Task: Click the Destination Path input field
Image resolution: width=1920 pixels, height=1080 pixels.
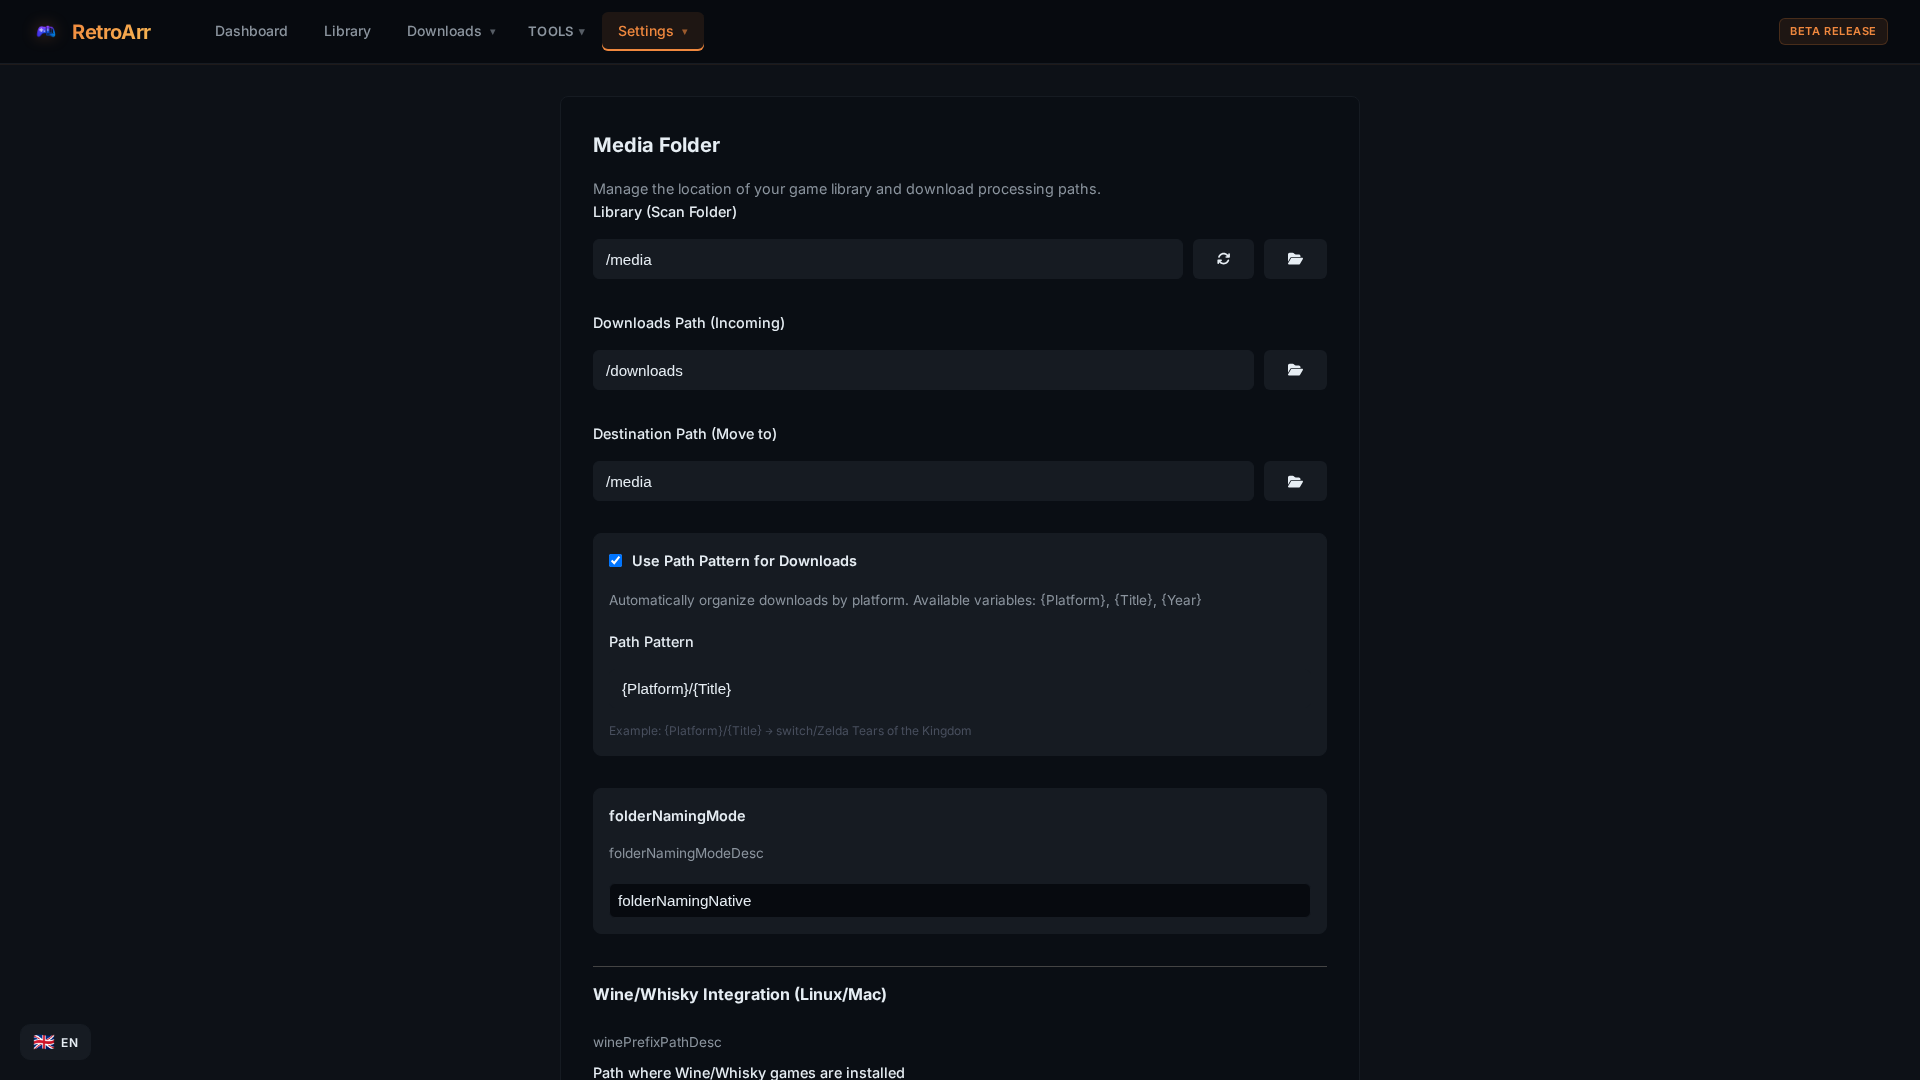Action: [922, 481]
